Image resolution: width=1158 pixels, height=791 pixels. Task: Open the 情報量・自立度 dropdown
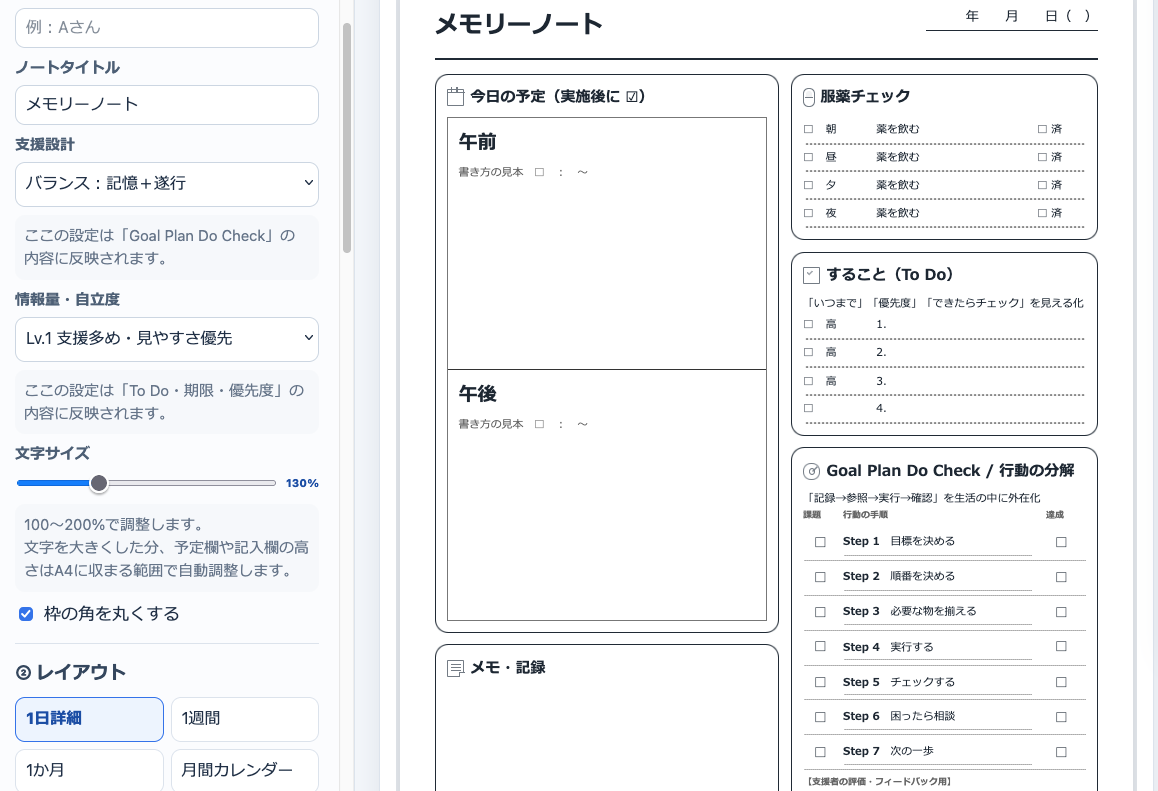coord(167,339)
